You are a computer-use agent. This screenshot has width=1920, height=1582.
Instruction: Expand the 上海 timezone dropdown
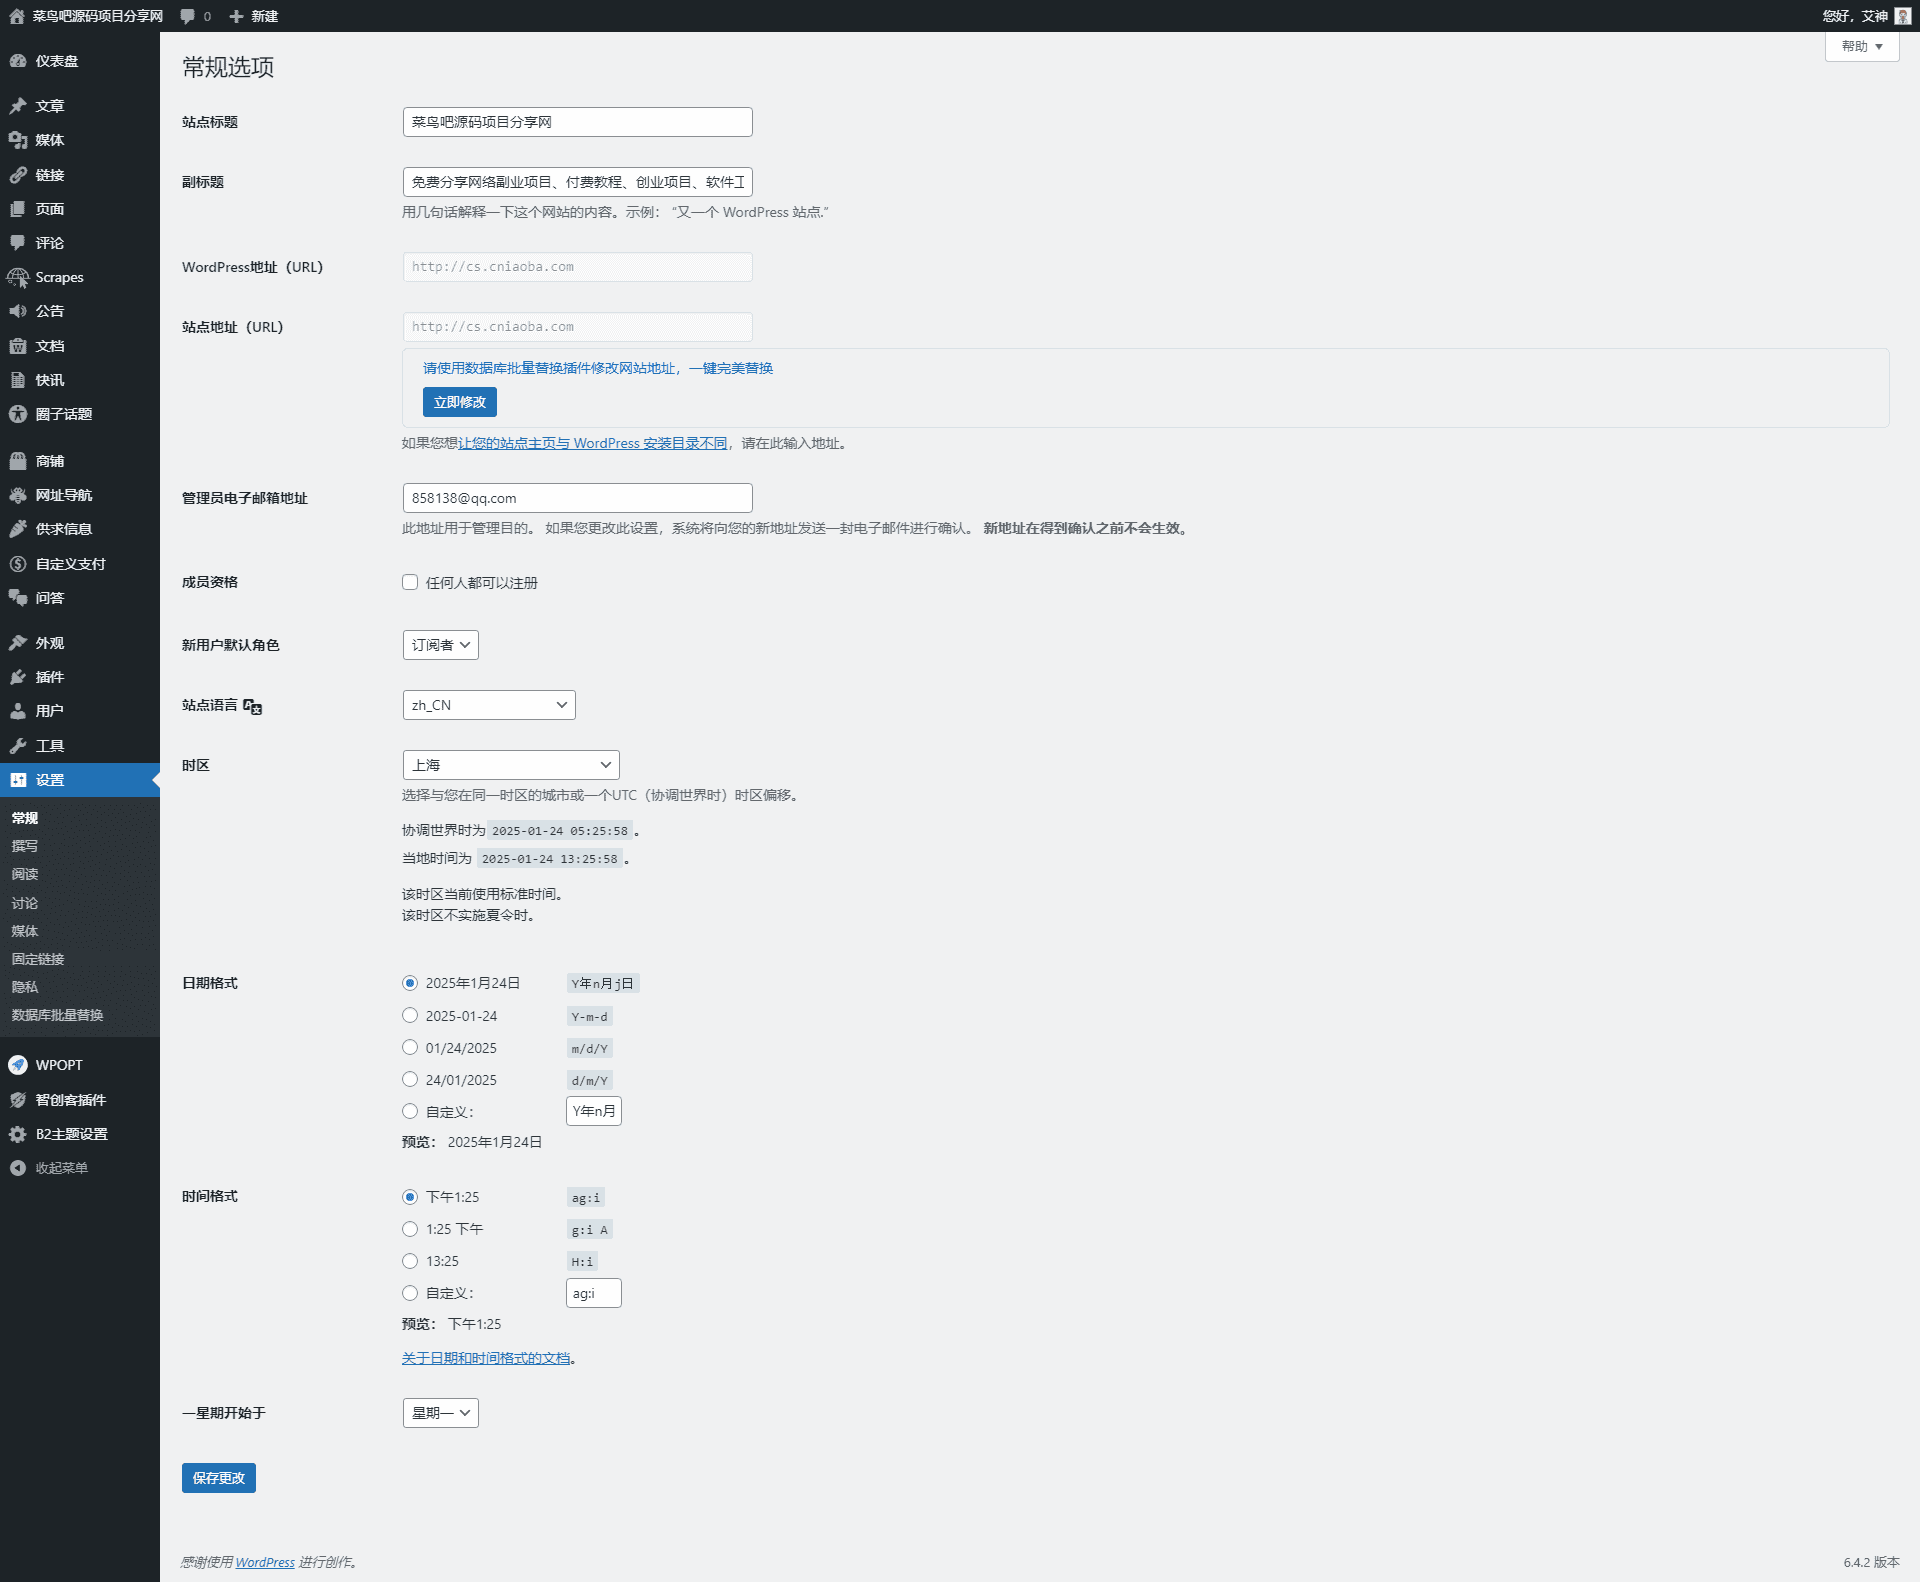point(510,765)
